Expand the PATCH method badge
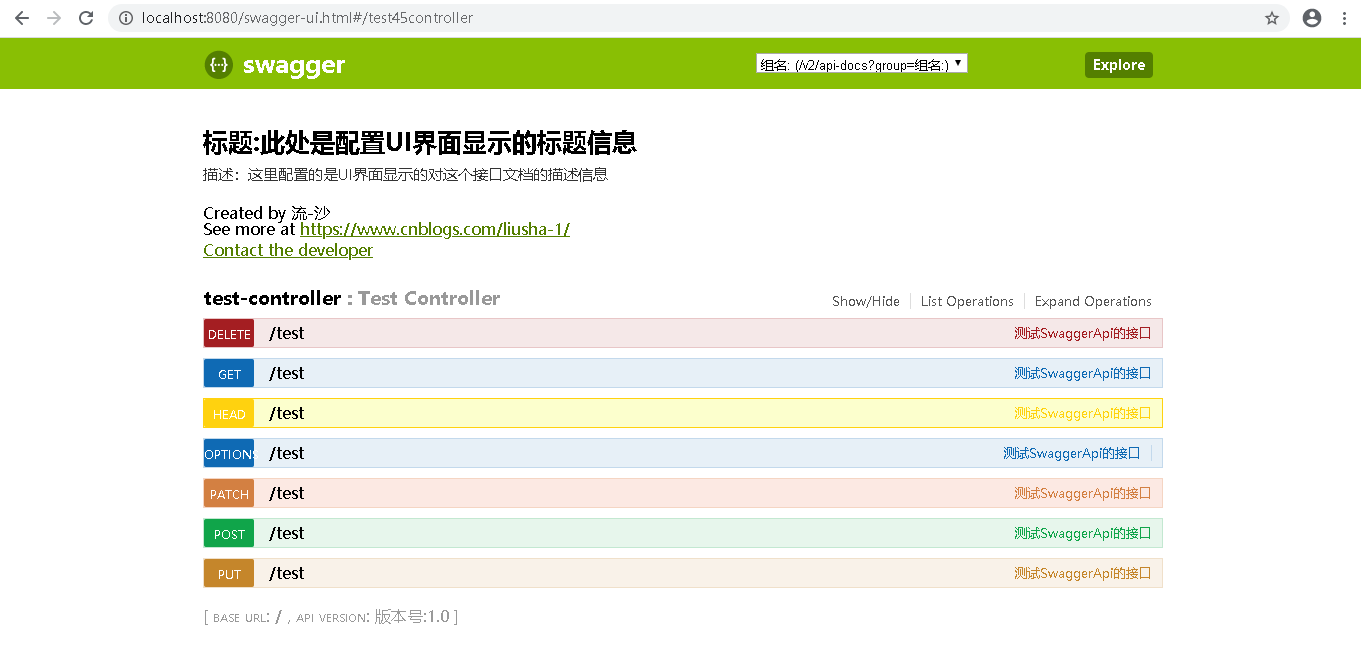 click(x=229, y=494)
